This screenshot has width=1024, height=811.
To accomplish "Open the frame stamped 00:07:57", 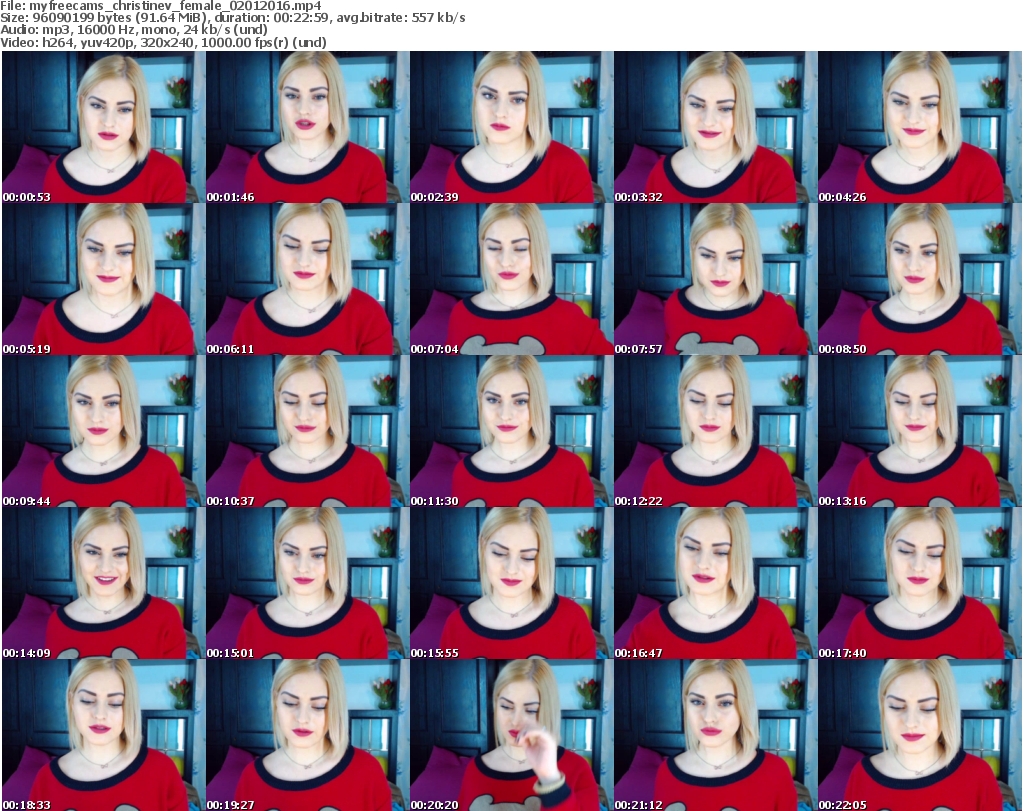I will coord(715,279).
